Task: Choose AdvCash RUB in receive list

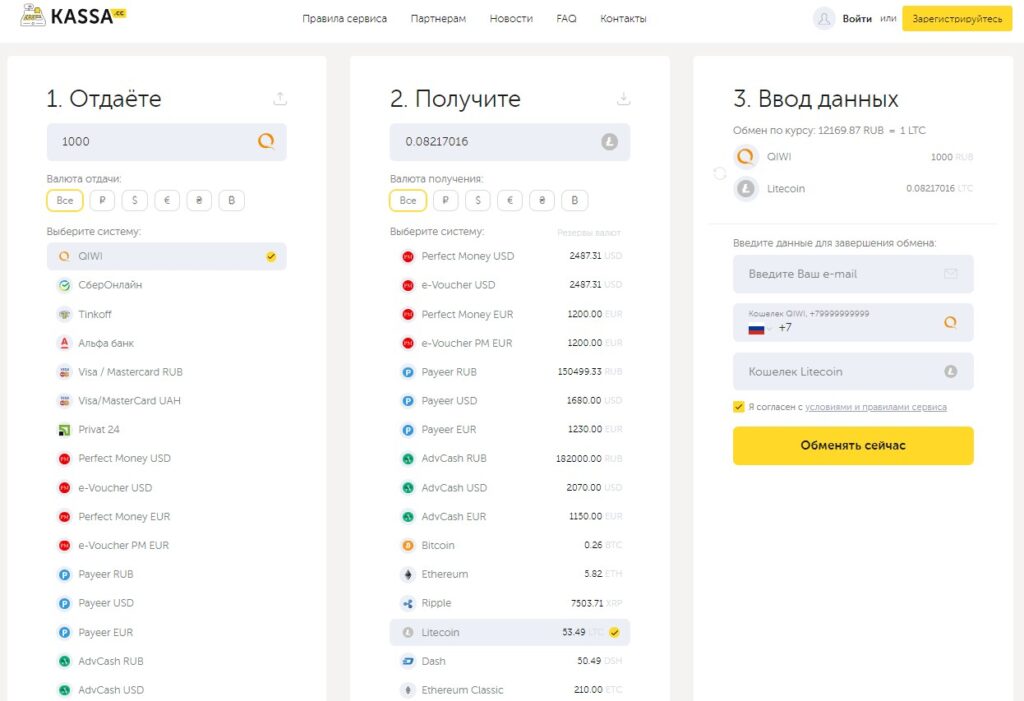Action: (x=510, y=459)
